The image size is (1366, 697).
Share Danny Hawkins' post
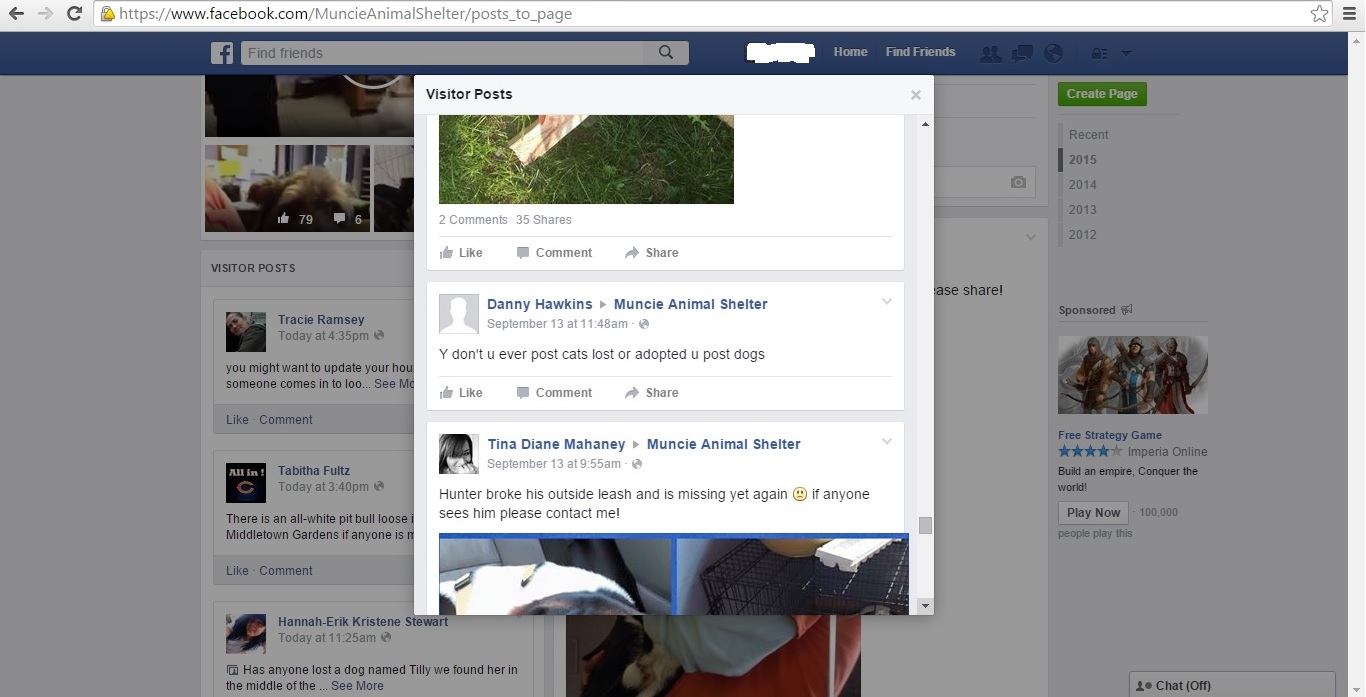tap(651, 393)
